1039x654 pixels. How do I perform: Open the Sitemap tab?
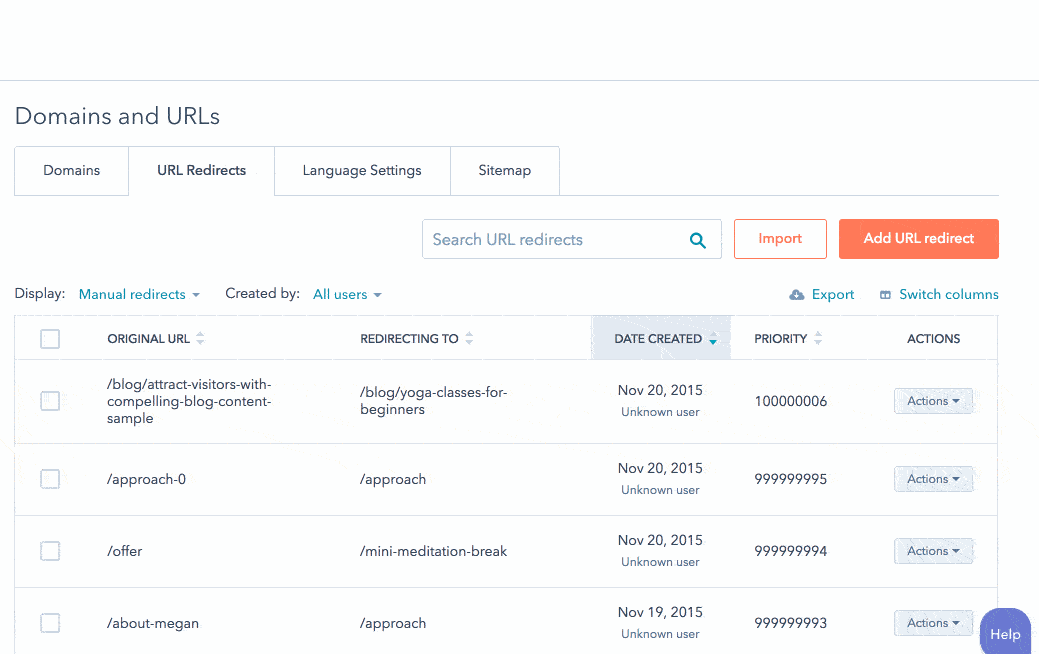(505, 170)
